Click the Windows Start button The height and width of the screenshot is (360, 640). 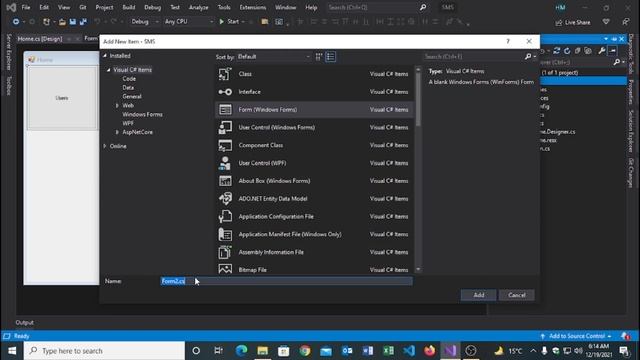click(x=12, y=351)
